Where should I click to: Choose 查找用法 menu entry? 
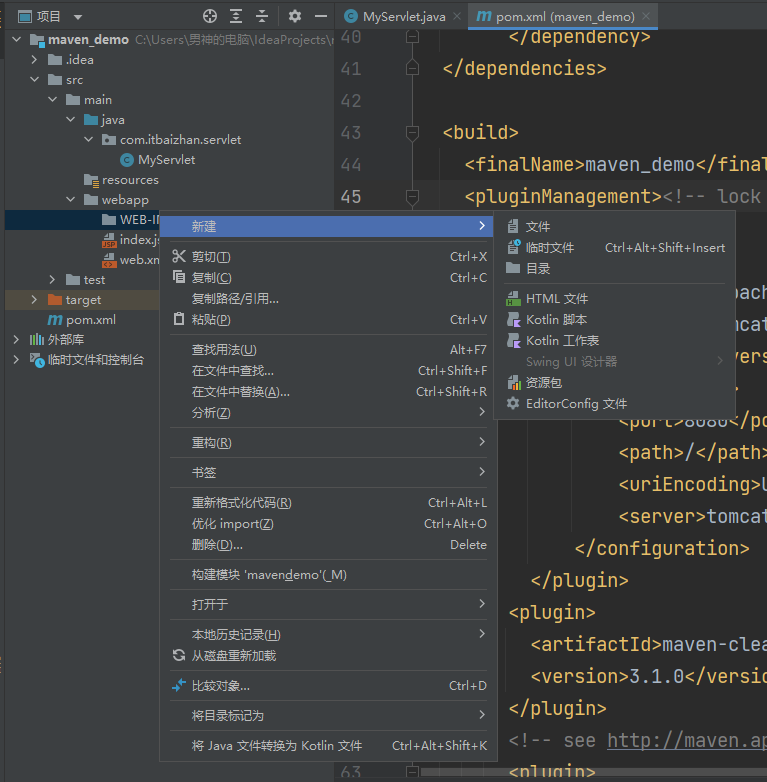coord(328,350)
